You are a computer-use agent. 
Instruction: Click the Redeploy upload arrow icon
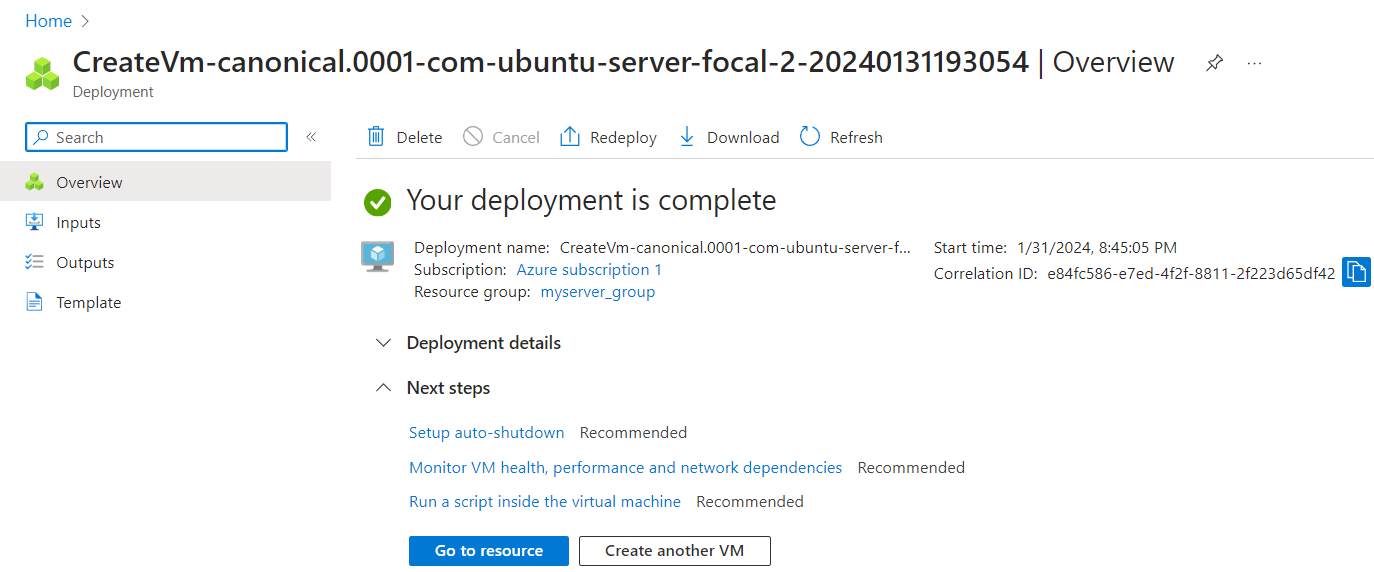coord(570,137)
